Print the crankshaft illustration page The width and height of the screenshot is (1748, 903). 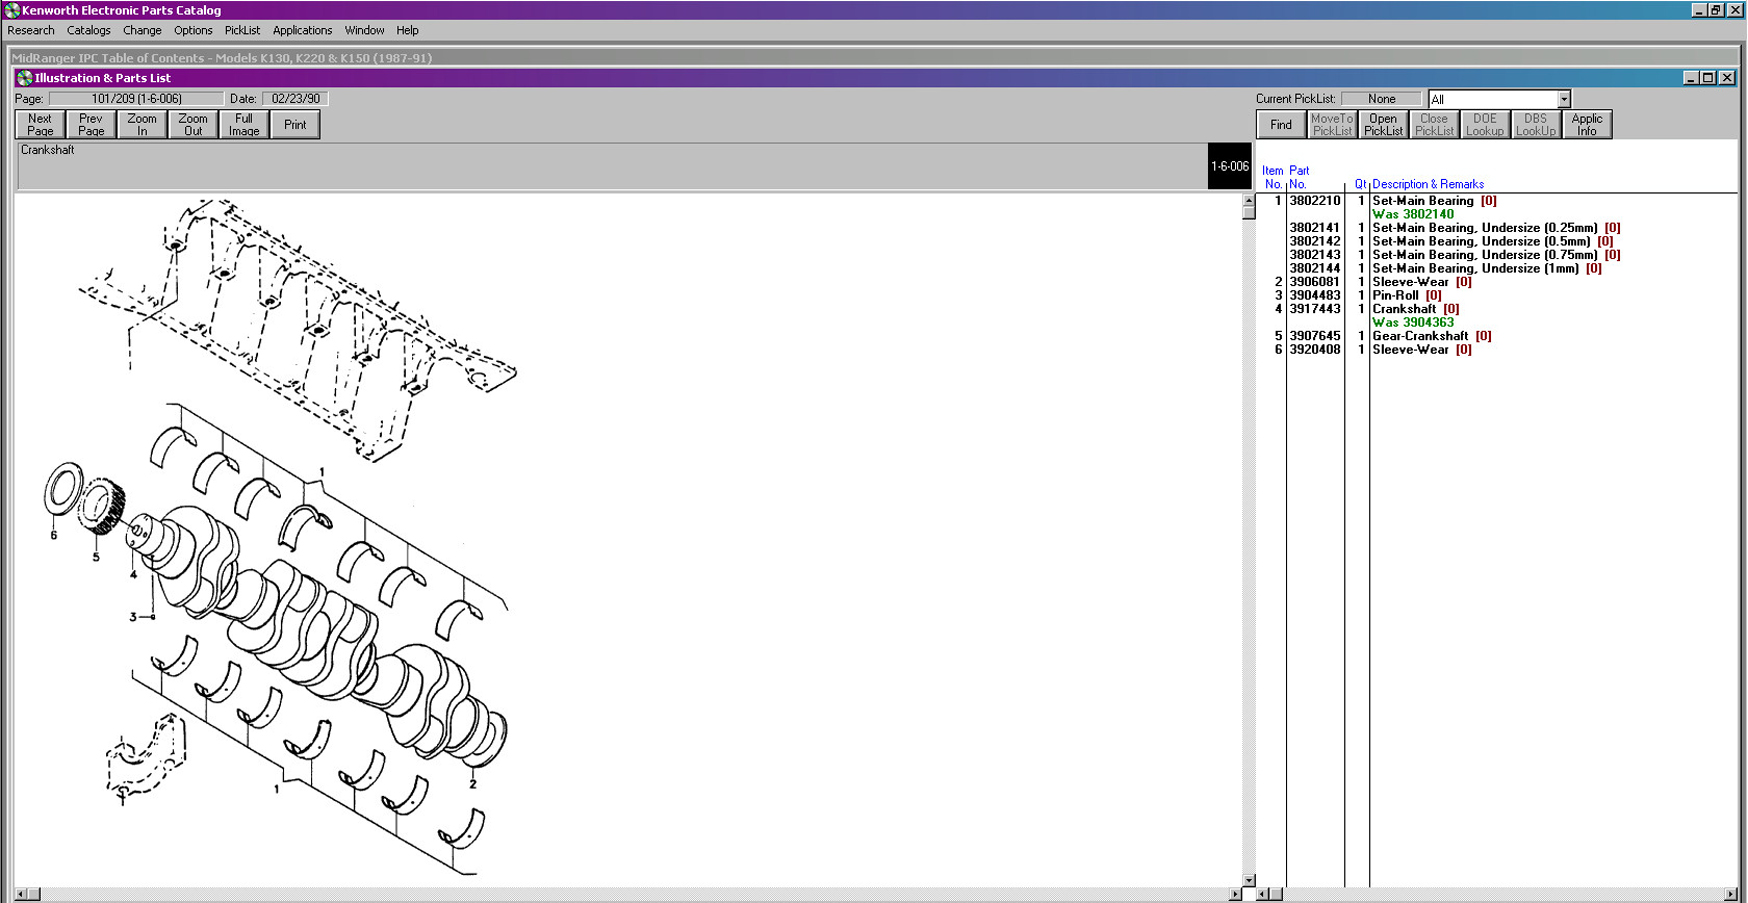(295, 125)
